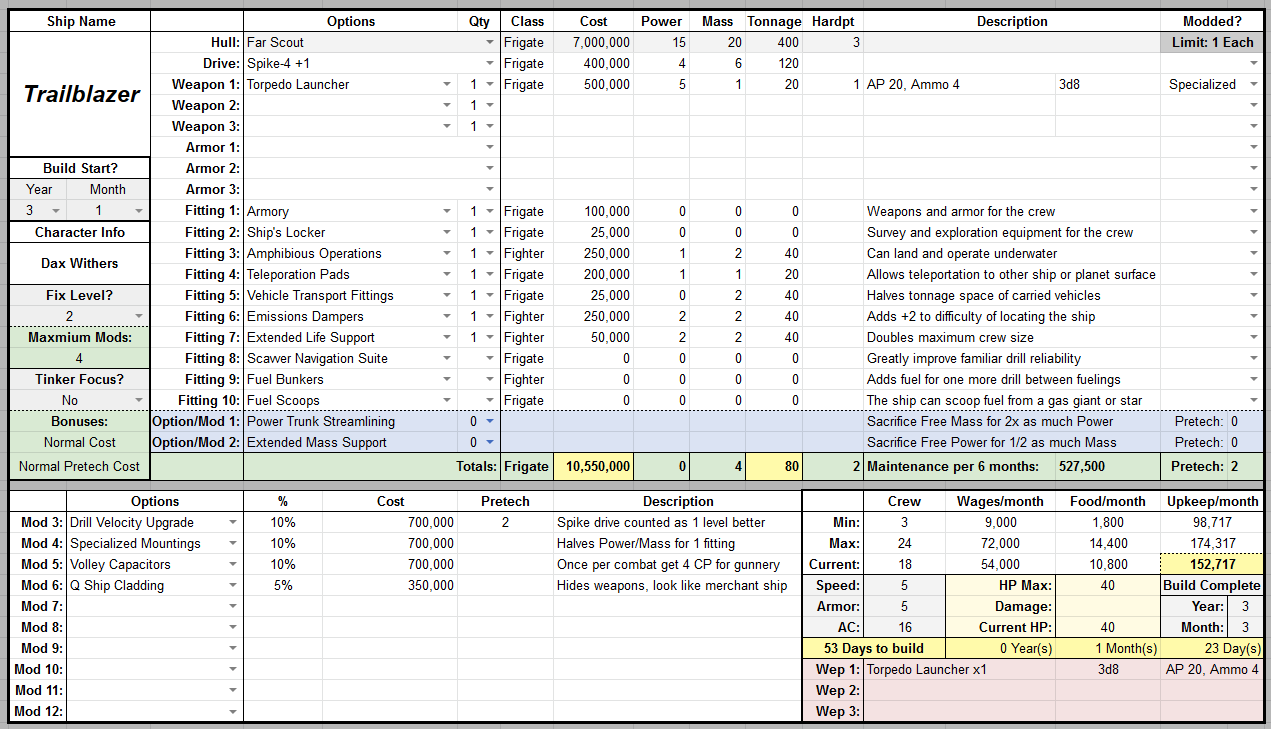Open the empty Mod 7 dropdown

pos(233,607)
